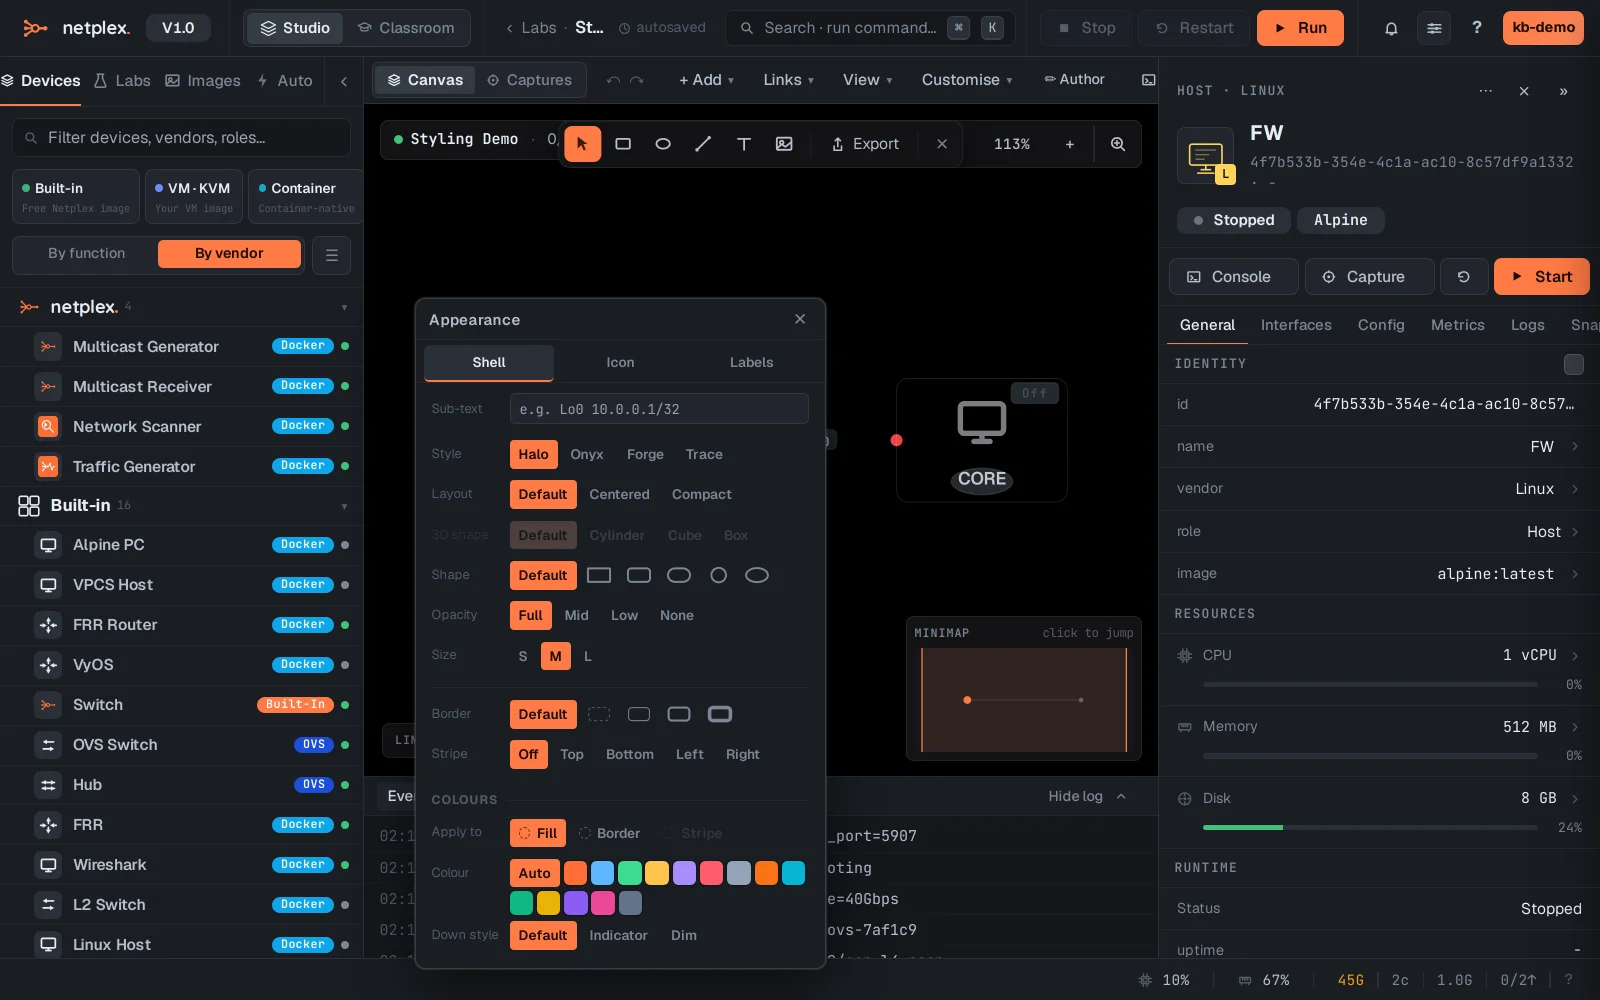Collapse the Built-in device group
The height and width of the screenshot is (1000, 1600).
coord(344,506)
